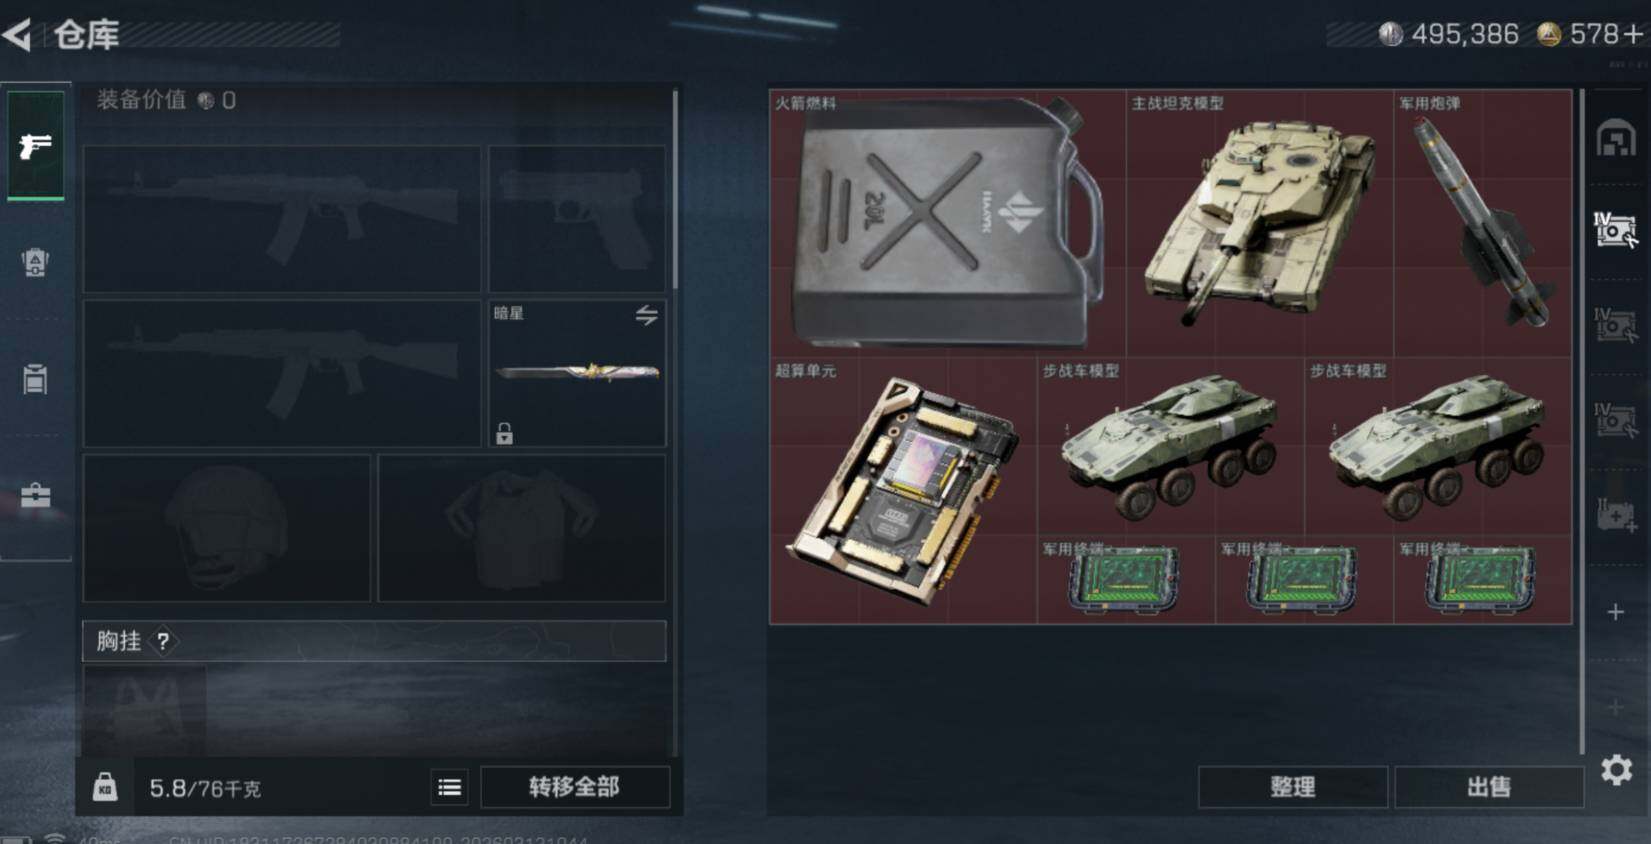
Task: Add currency with the plus beside 578
Action: click(x=1633, y=35)
